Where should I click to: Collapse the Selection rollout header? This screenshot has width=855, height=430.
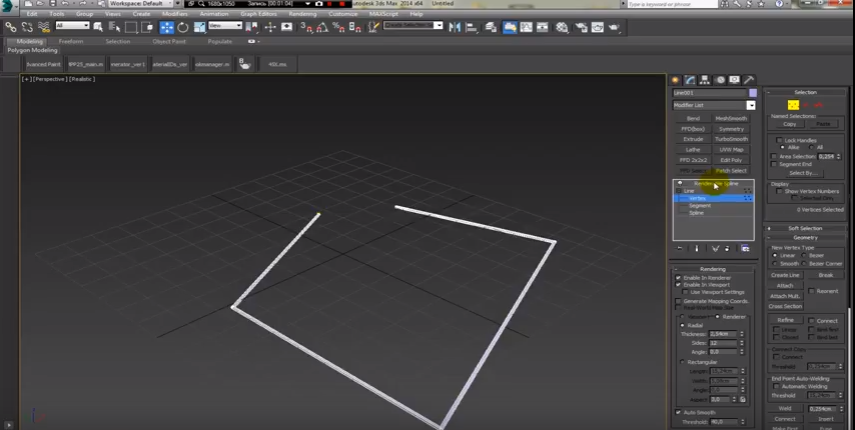coord(805,92)
